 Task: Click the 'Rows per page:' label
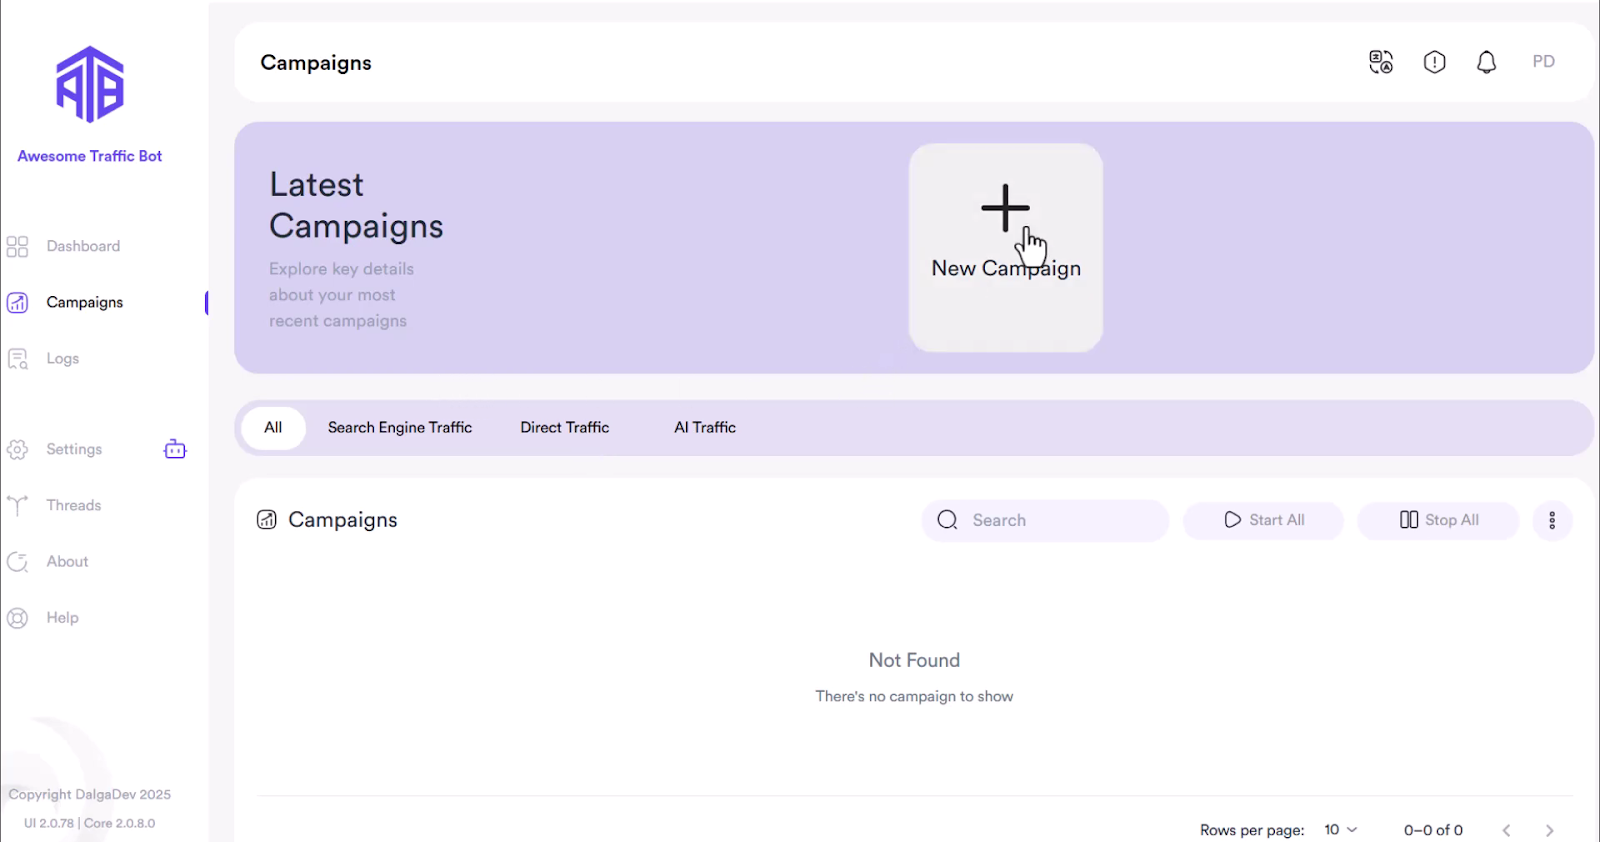[x=1252, y=830]
